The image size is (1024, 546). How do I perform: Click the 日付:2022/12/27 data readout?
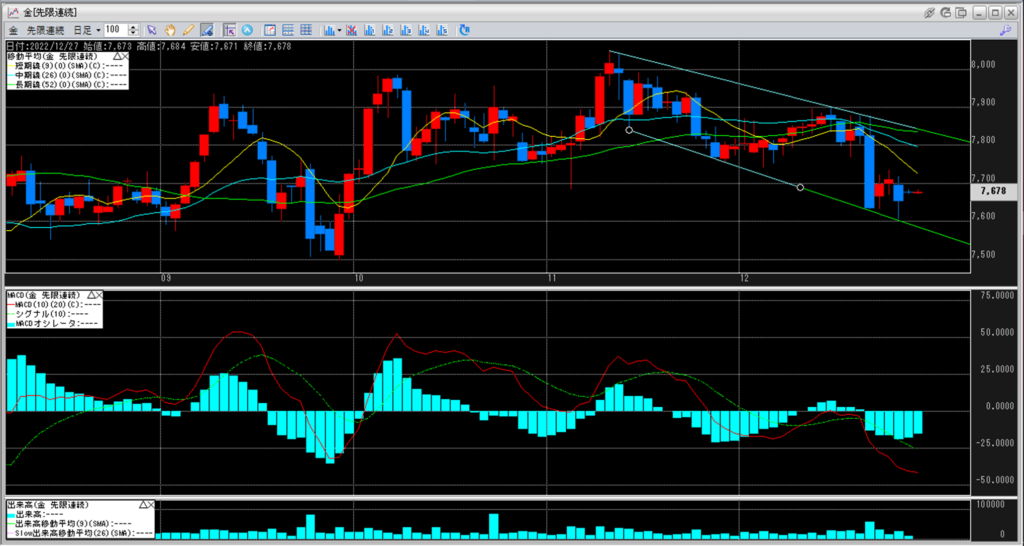pyautogui.click(x=42, y=46)
